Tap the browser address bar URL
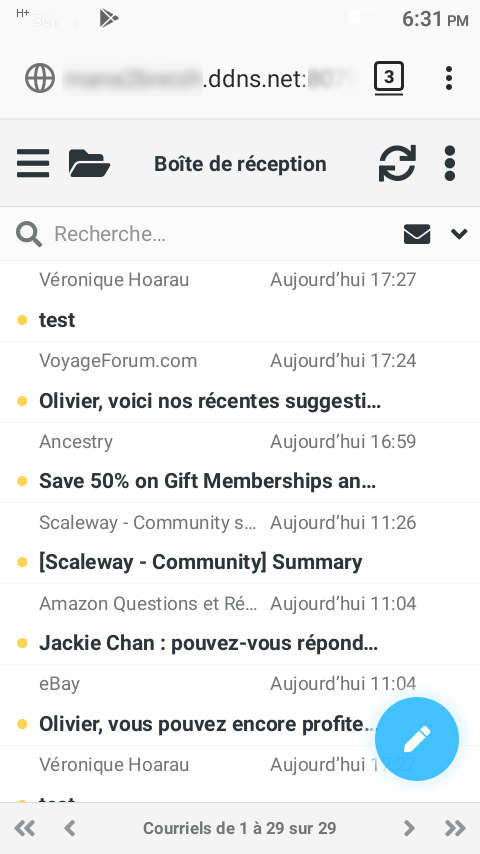The height and width of the screenshot is (854, 480). 209,80
